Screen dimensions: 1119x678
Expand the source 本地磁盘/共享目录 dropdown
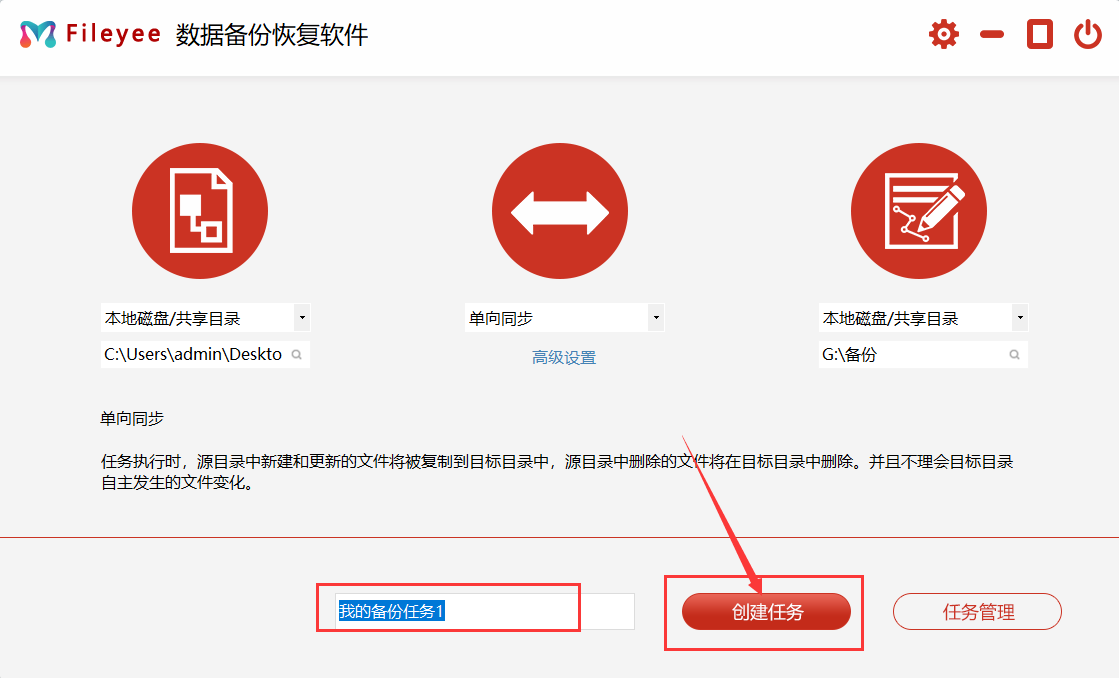tap(302, 319)
